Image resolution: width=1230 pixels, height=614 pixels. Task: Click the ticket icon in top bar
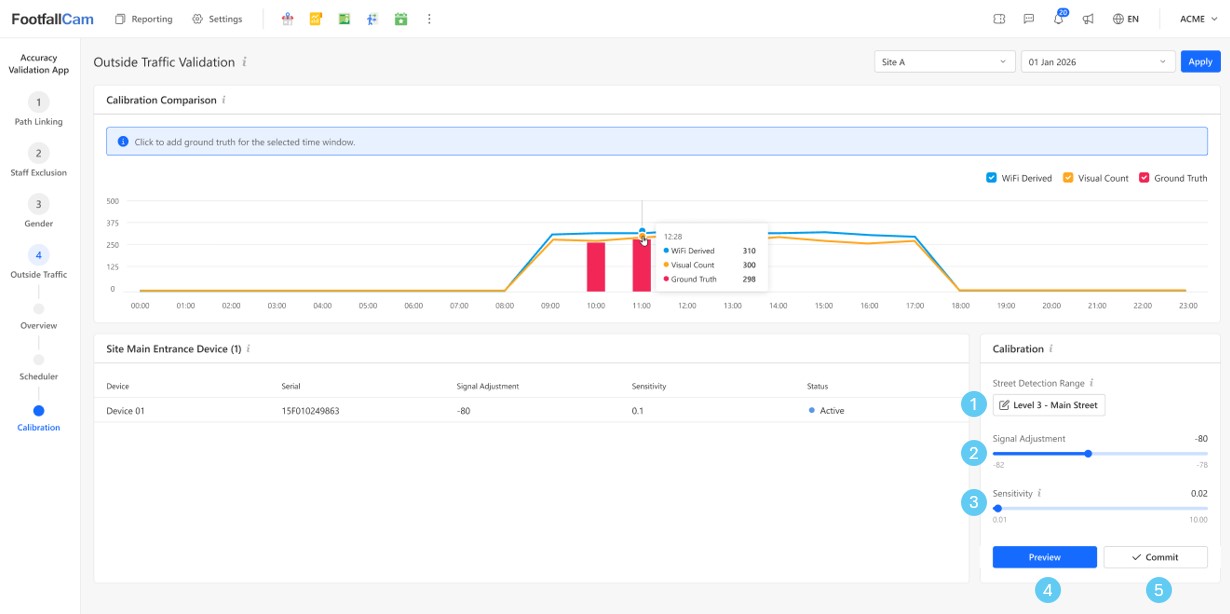click(x=998, y=19)
